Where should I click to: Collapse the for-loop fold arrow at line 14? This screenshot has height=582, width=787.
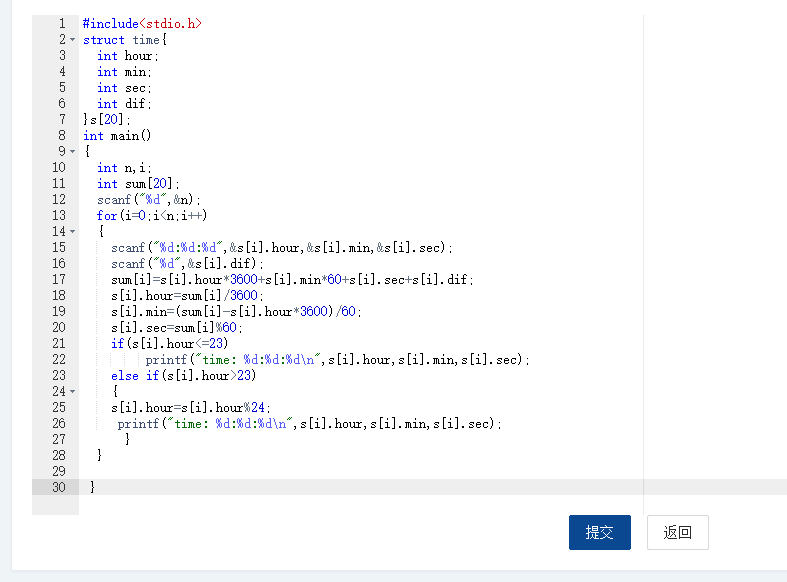click(x=73, y=231)
